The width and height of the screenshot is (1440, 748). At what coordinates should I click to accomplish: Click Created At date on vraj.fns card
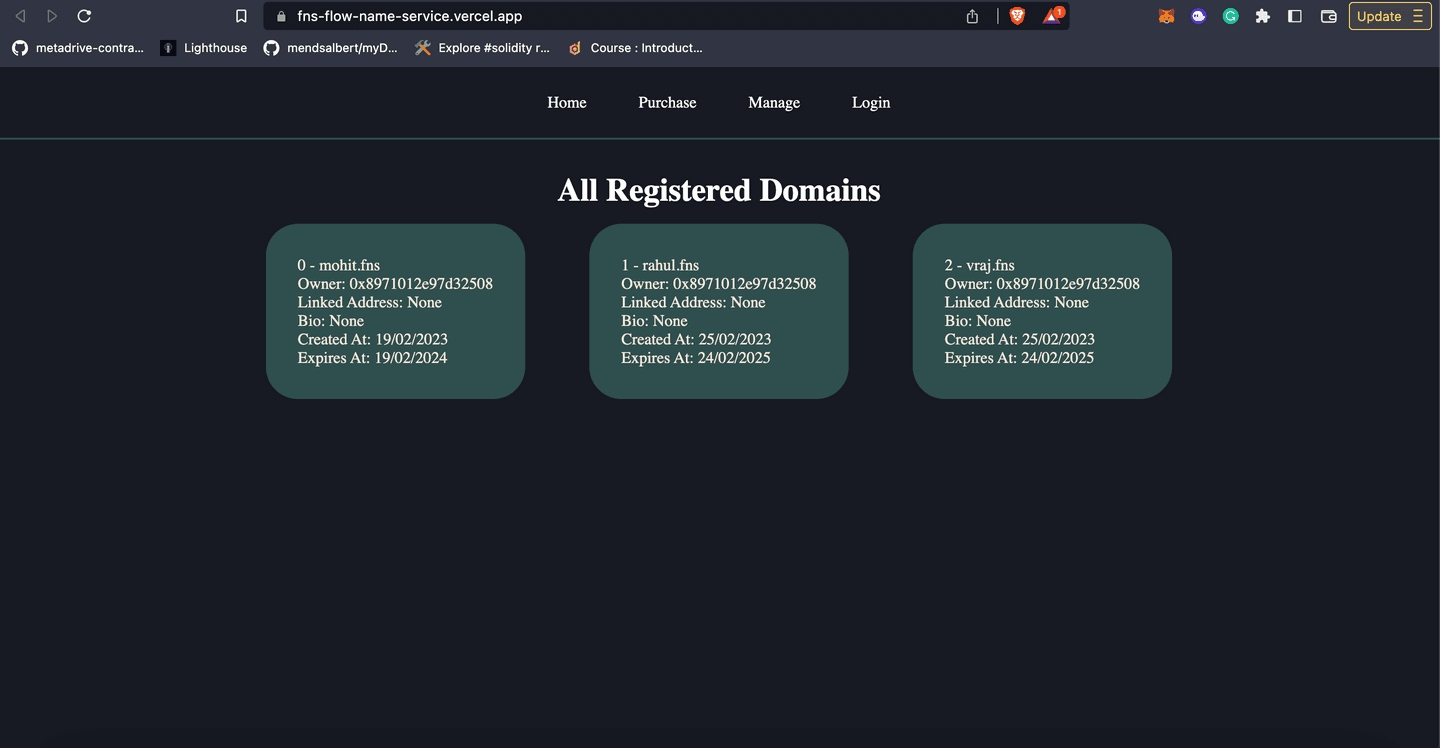click(x=1020, y=339)
